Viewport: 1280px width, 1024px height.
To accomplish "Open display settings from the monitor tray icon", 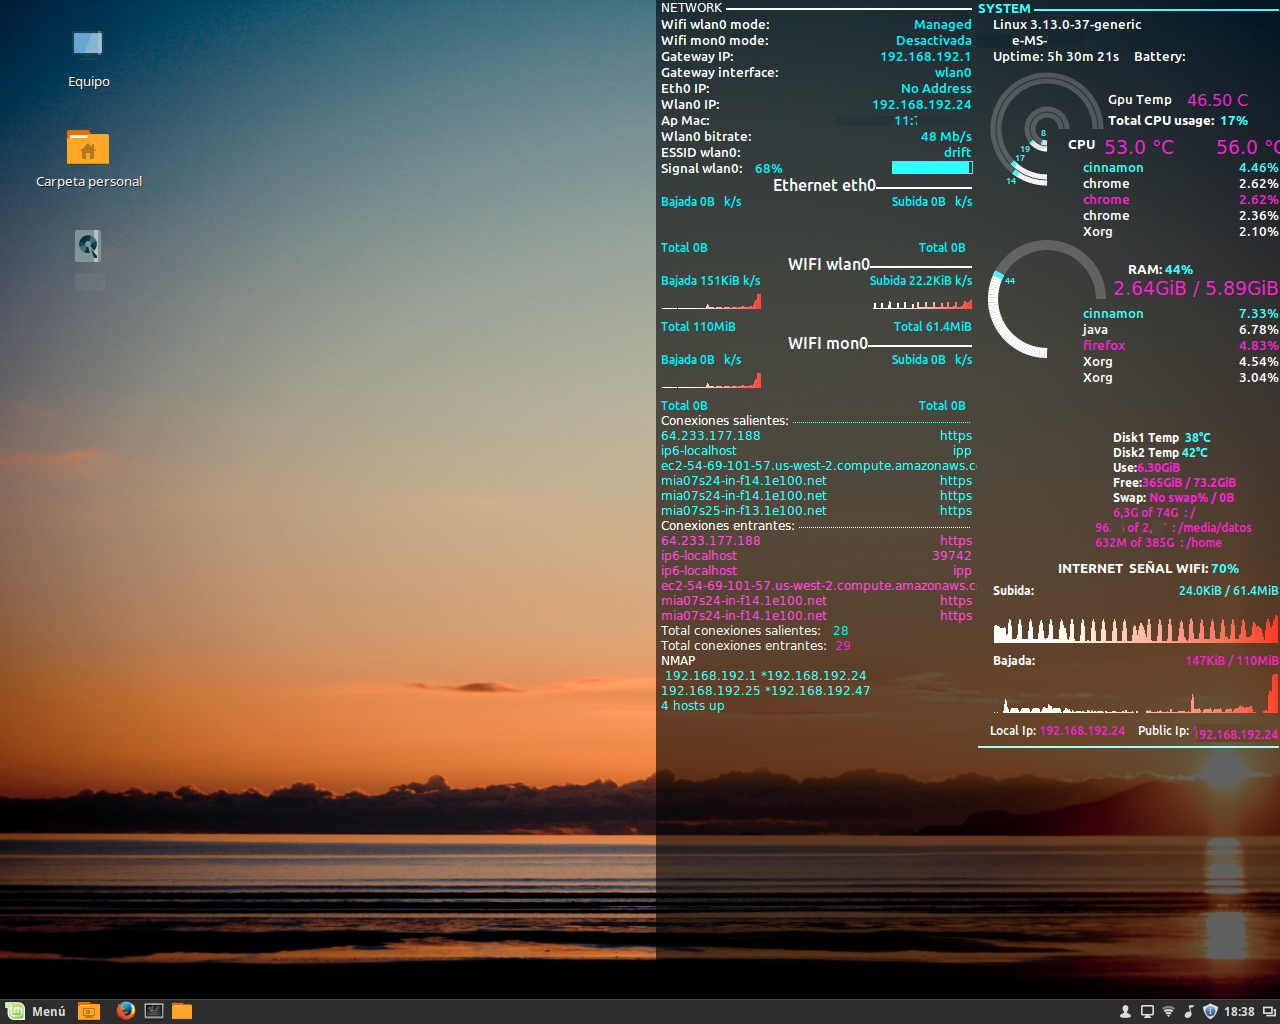I will pyautogui.click(x=1147, y=1011).
